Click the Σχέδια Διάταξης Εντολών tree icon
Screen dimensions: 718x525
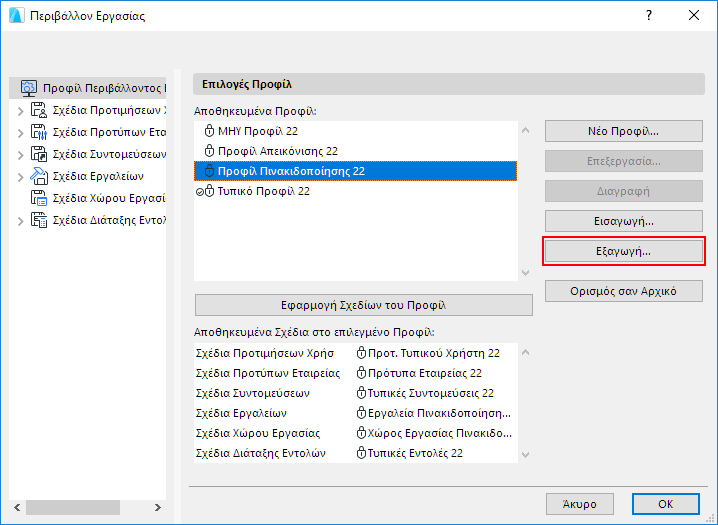click(x=40, y=220)
